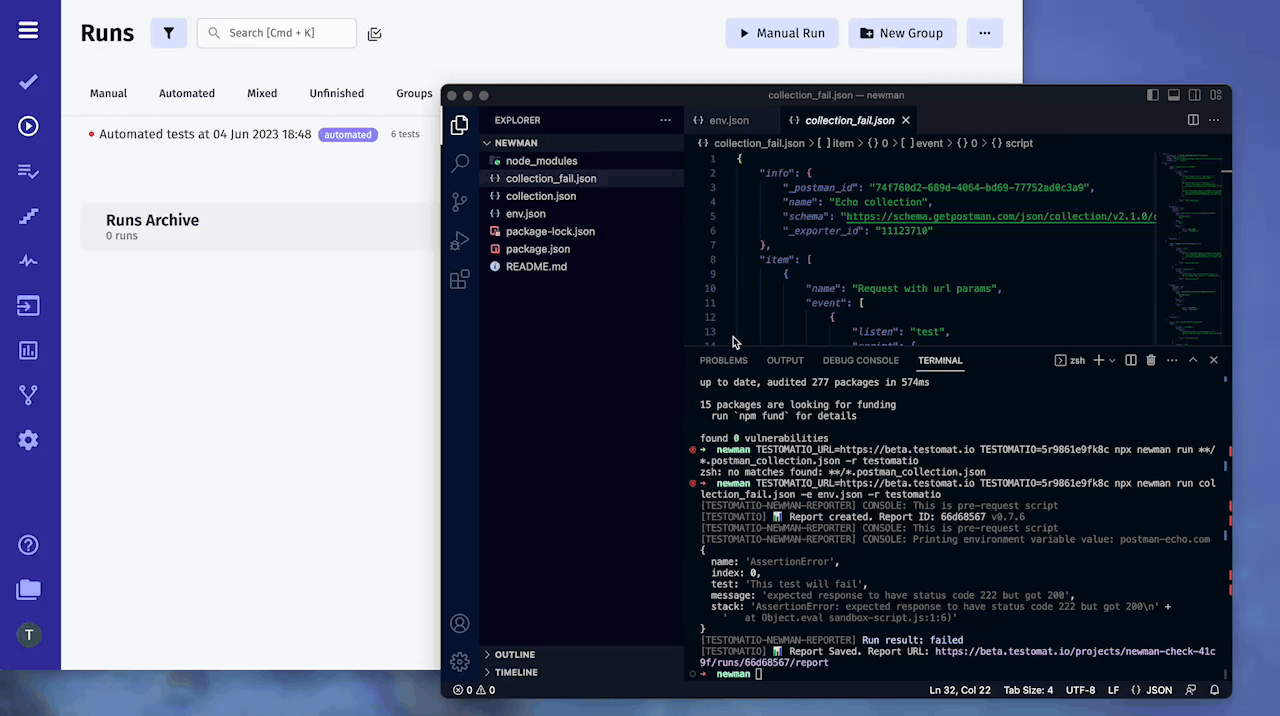
Task: Switch to the PROBLEMS panel tab
Action: point(723,360)
